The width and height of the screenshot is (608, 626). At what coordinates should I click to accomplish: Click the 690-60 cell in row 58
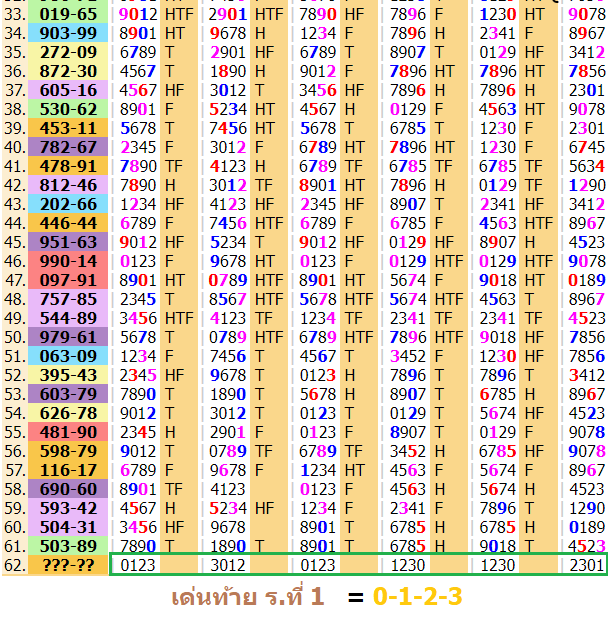pyautogui.click(x=68, y=489)
